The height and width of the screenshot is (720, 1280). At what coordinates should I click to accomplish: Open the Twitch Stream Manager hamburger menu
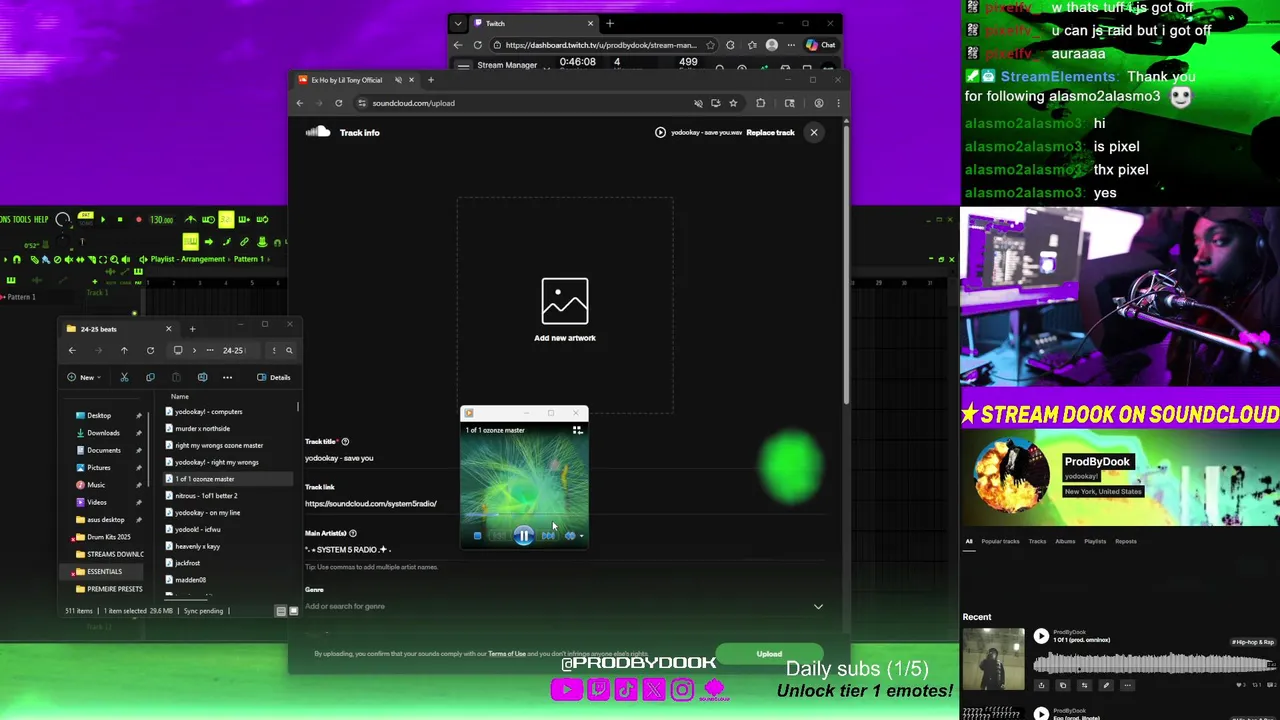(462, 66)
